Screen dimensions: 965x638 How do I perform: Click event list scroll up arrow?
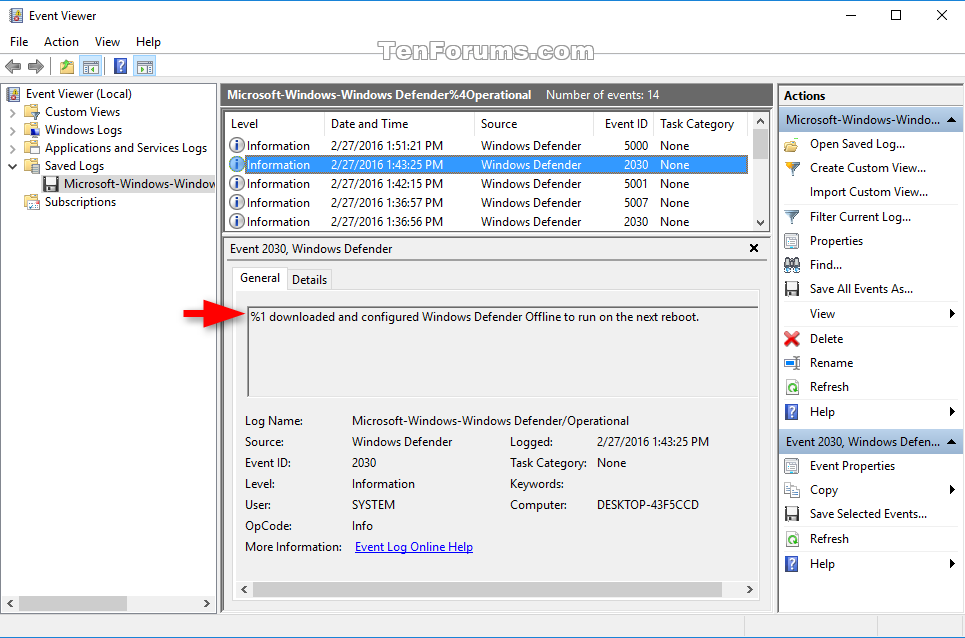coord(760,121)
